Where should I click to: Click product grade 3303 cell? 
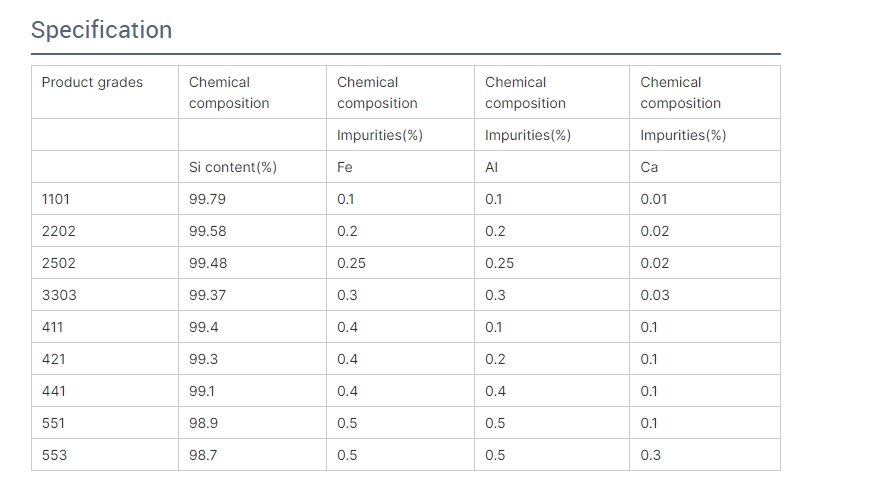click(x=58, y=295)
